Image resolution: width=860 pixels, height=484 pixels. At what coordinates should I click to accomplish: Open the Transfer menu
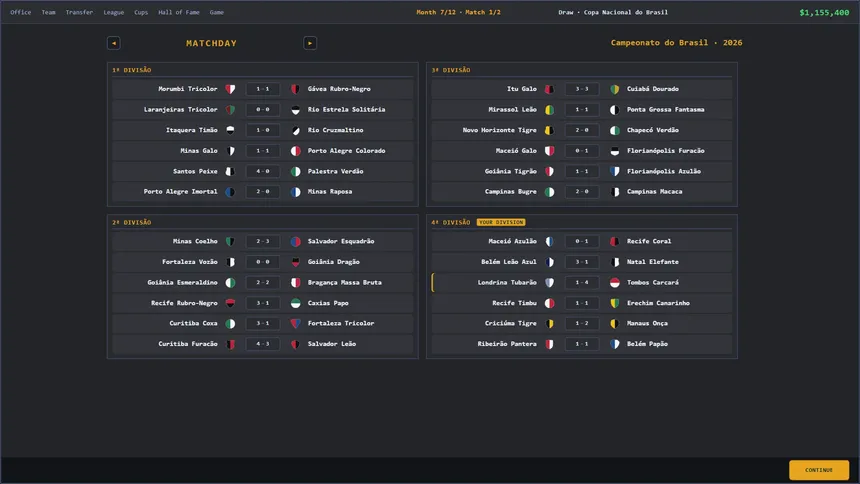[79, 12]
